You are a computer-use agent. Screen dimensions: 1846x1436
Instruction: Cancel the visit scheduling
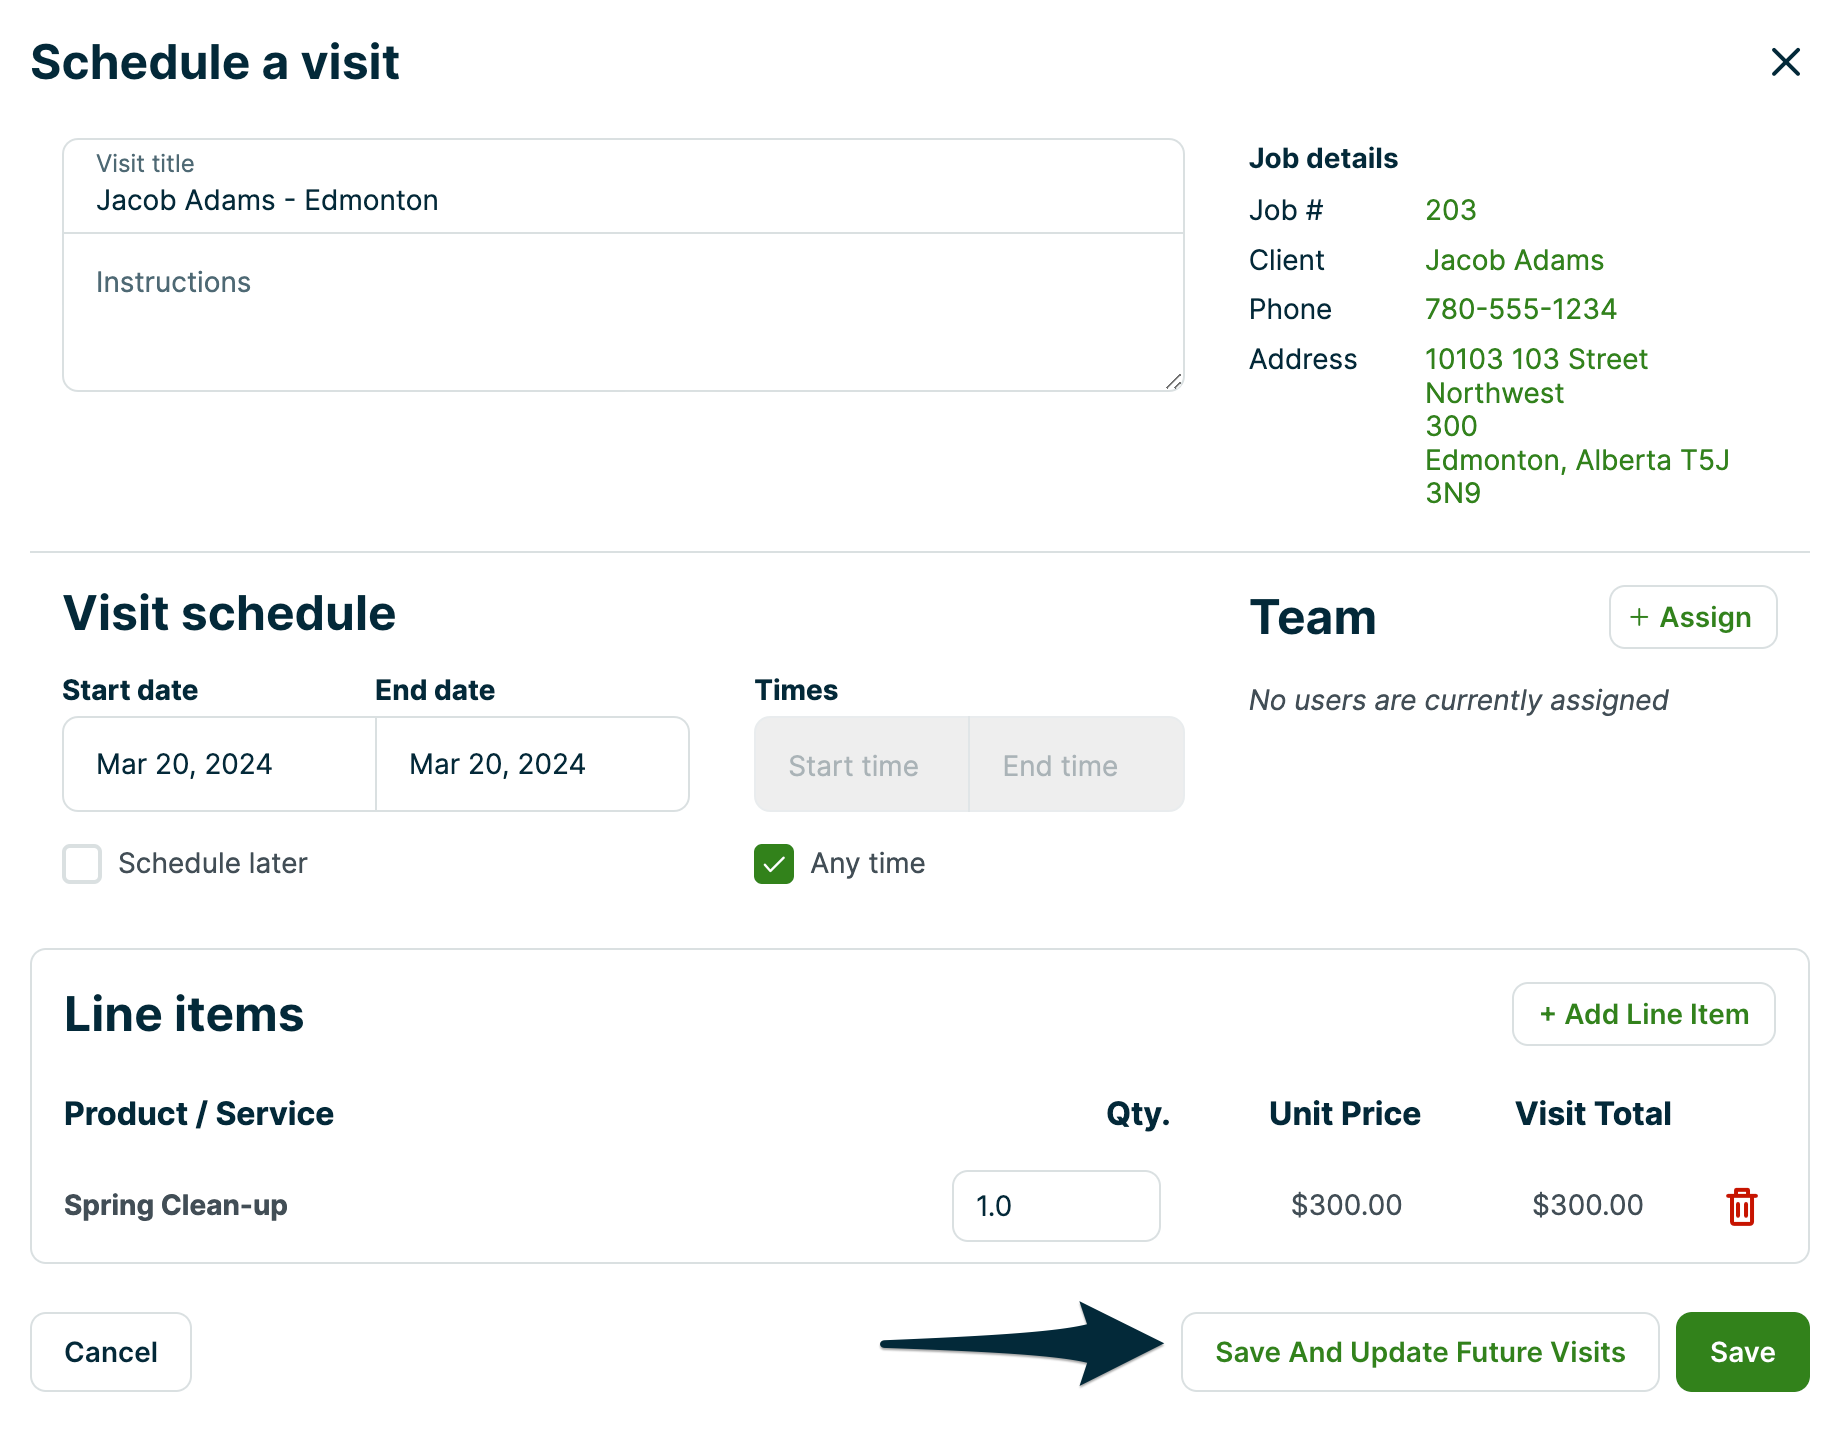point(111,1352)
